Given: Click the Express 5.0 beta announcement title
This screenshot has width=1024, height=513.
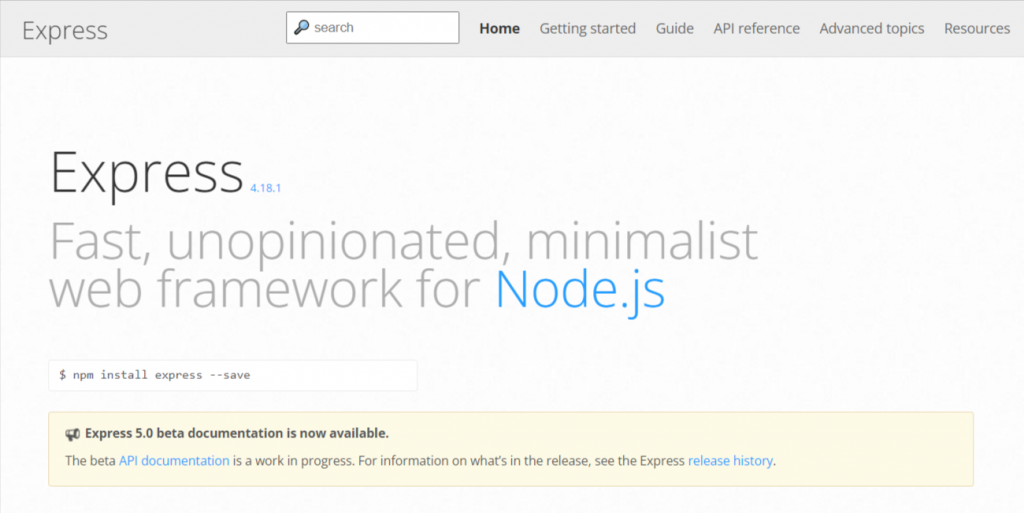Looking at the screenshot, I should [236, 433].
